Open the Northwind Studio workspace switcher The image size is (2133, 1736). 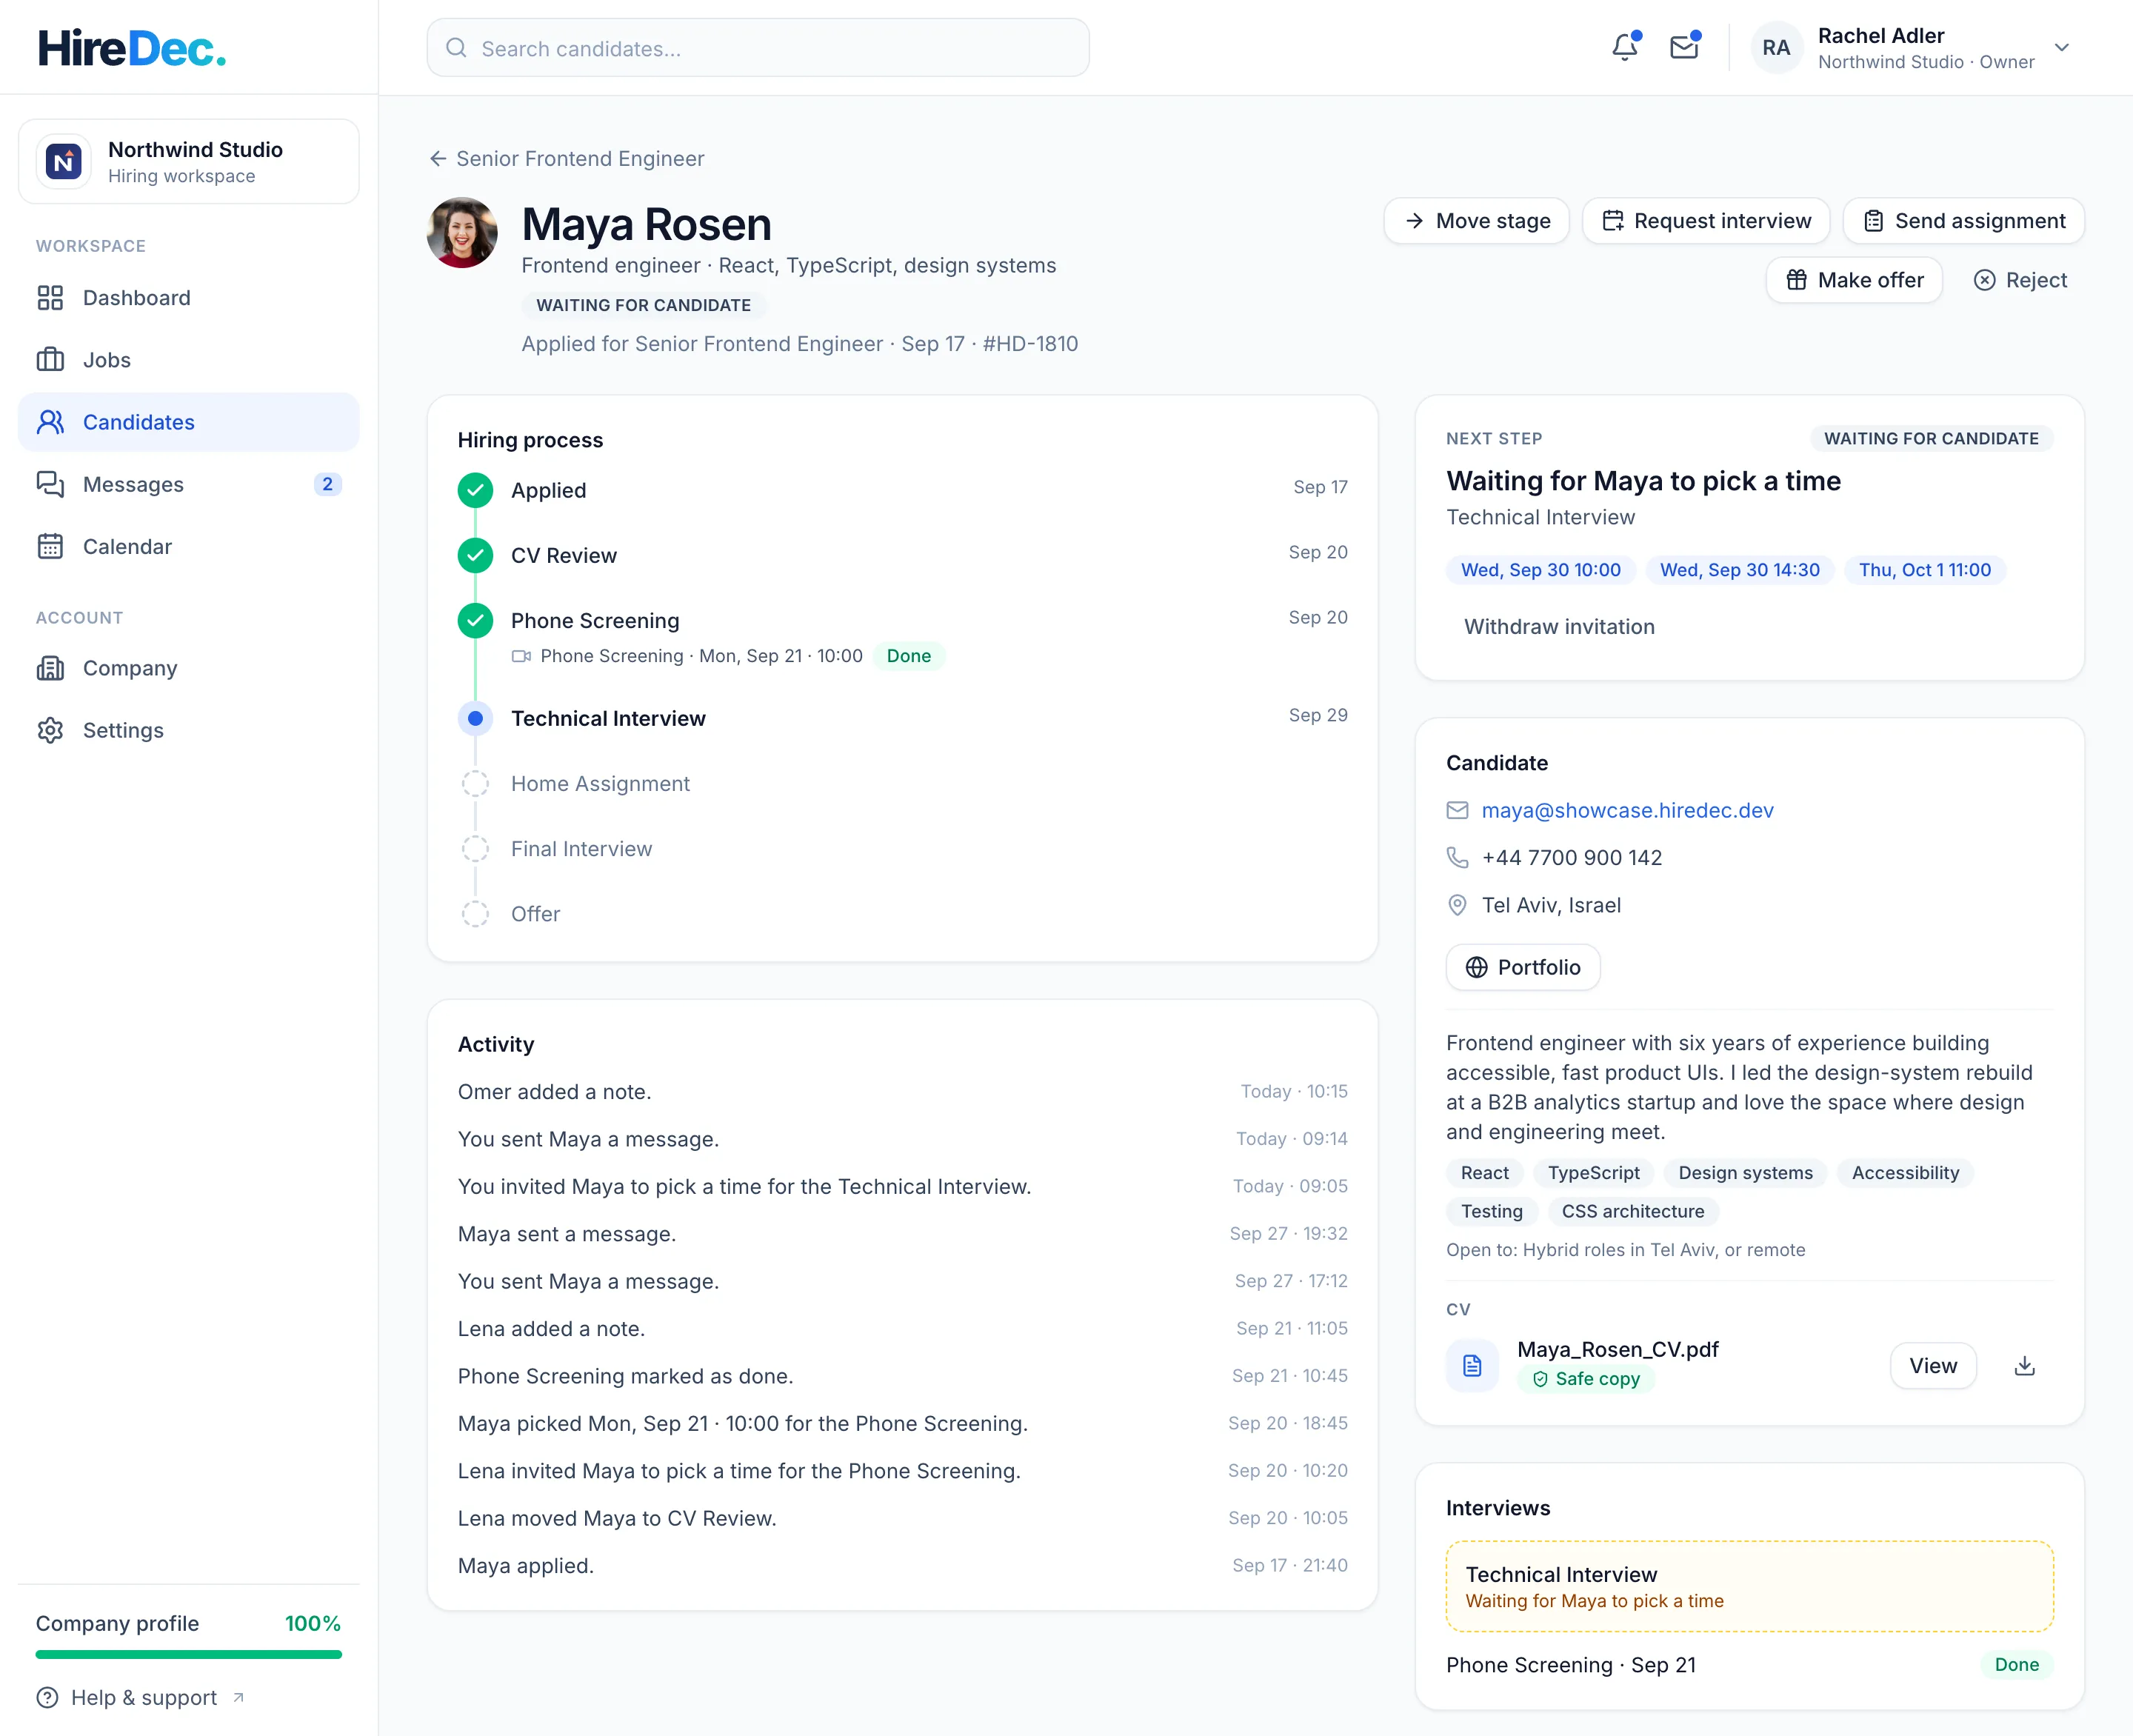click(x=189, y=162)
